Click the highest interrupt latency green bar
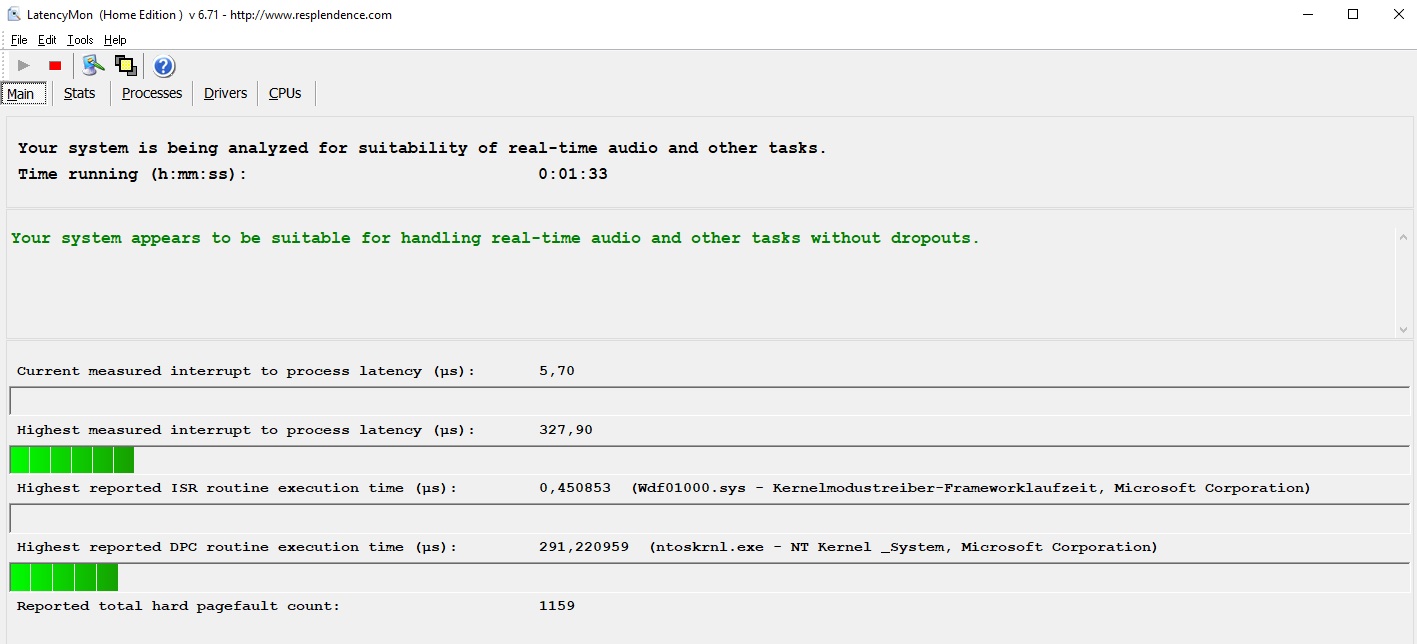 (72, 460)
